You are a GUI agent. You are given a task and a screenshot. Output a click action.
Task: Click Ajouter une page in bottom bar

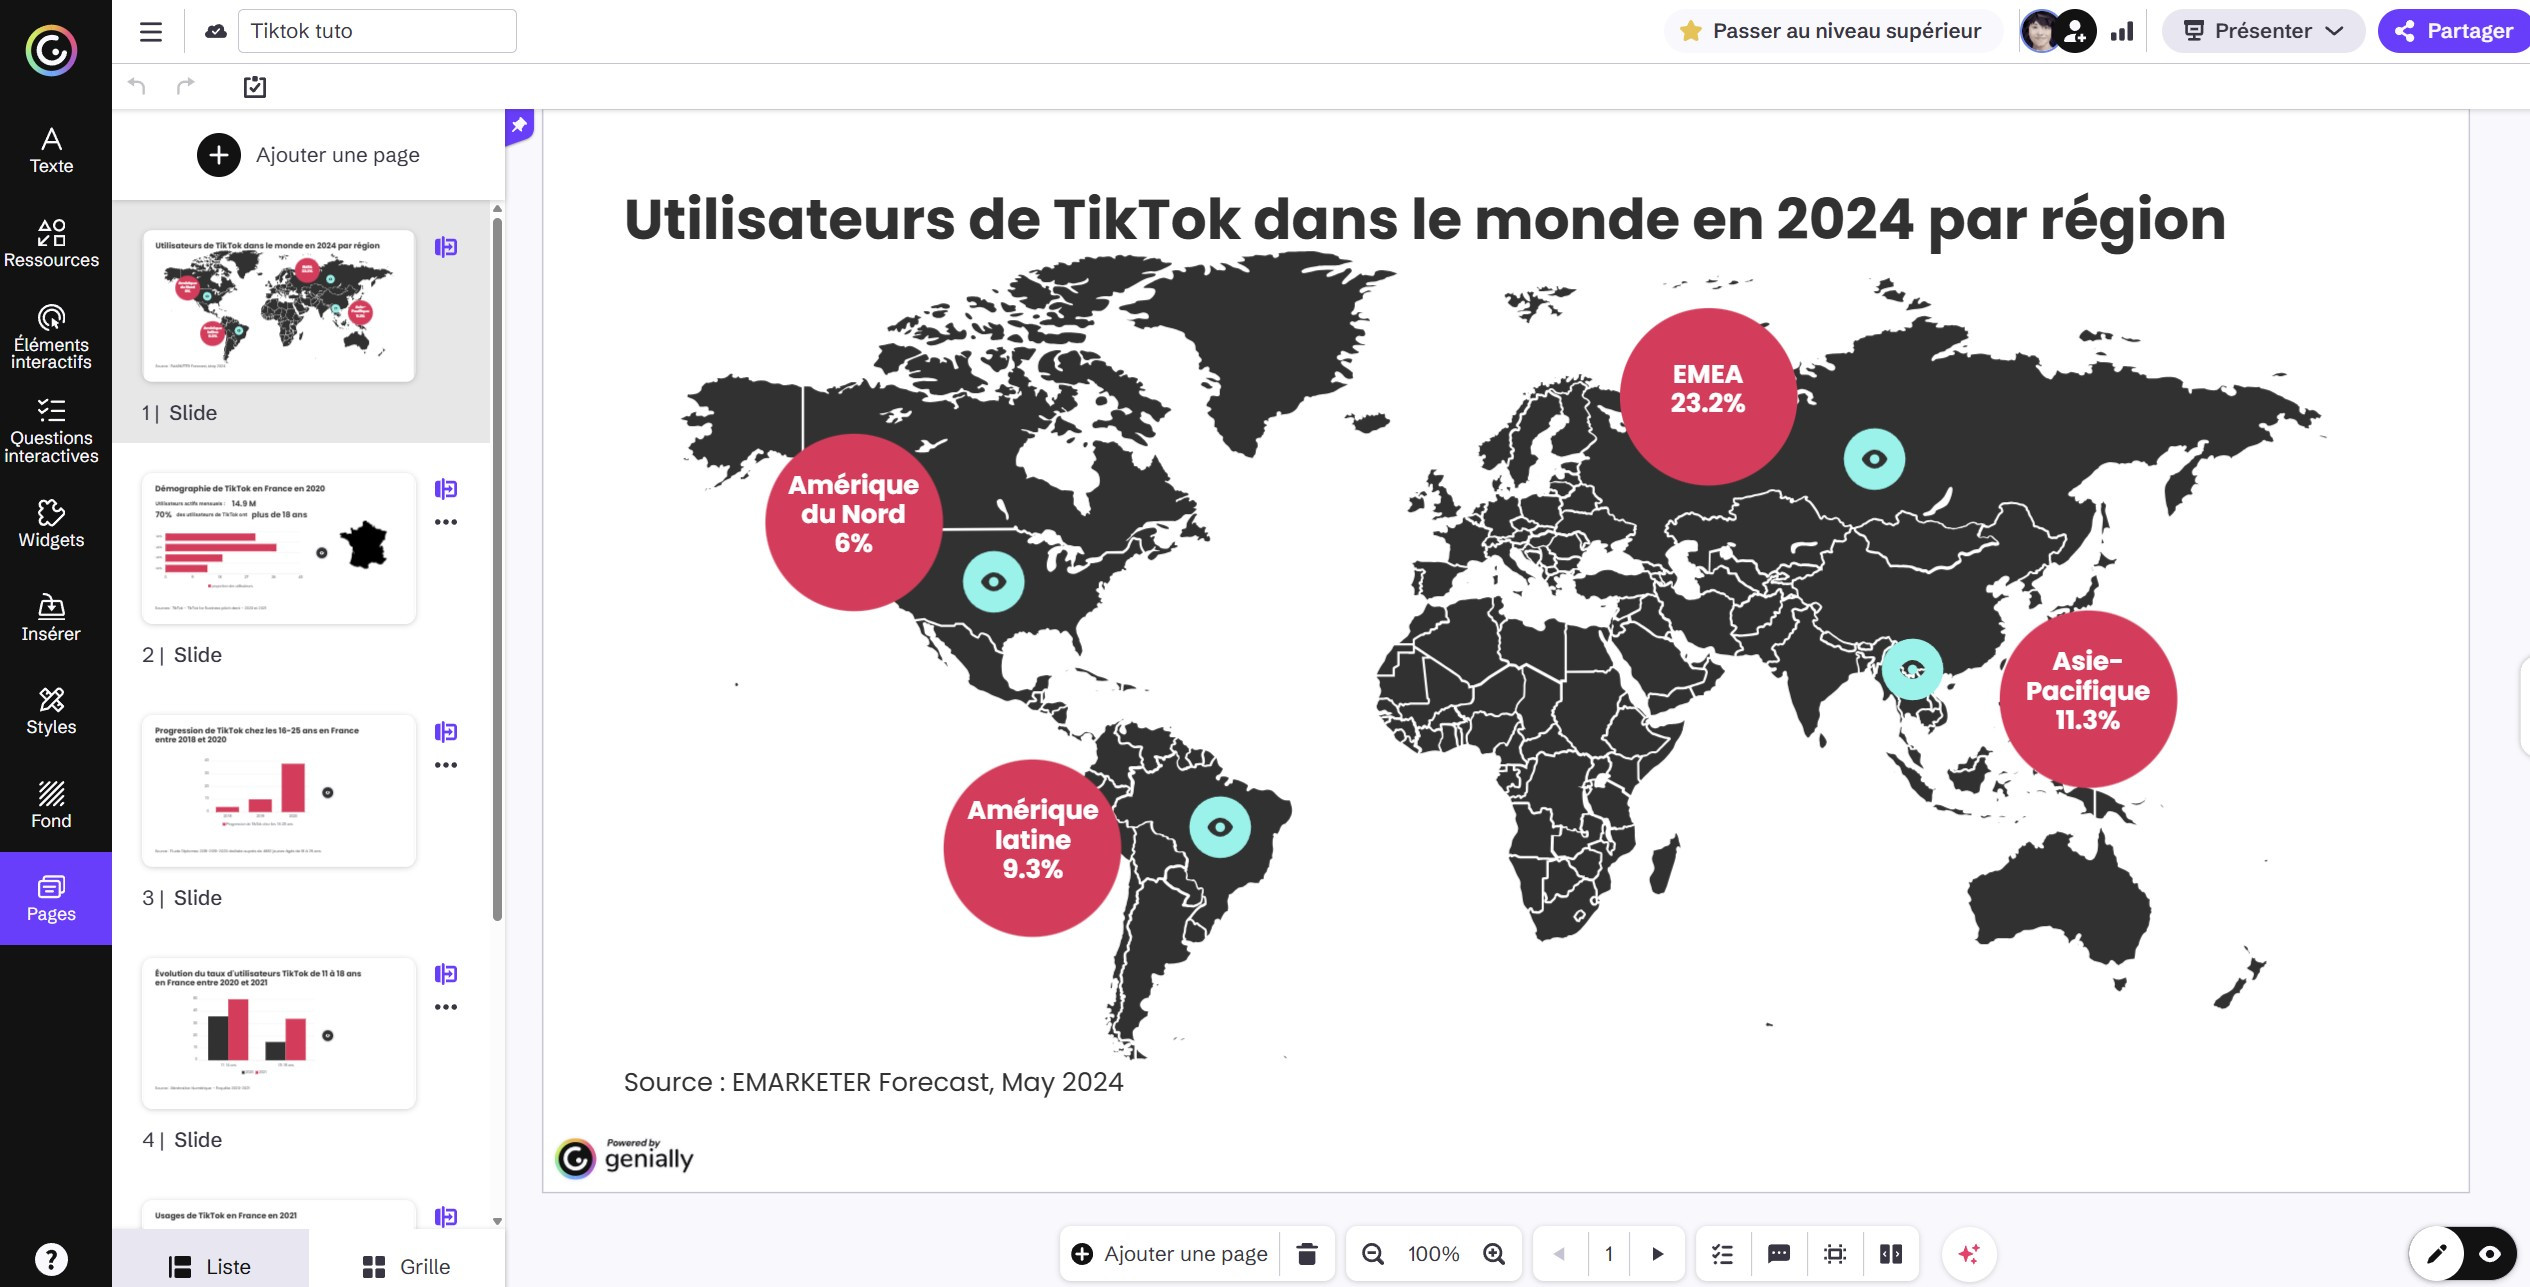(1169, 1254)
